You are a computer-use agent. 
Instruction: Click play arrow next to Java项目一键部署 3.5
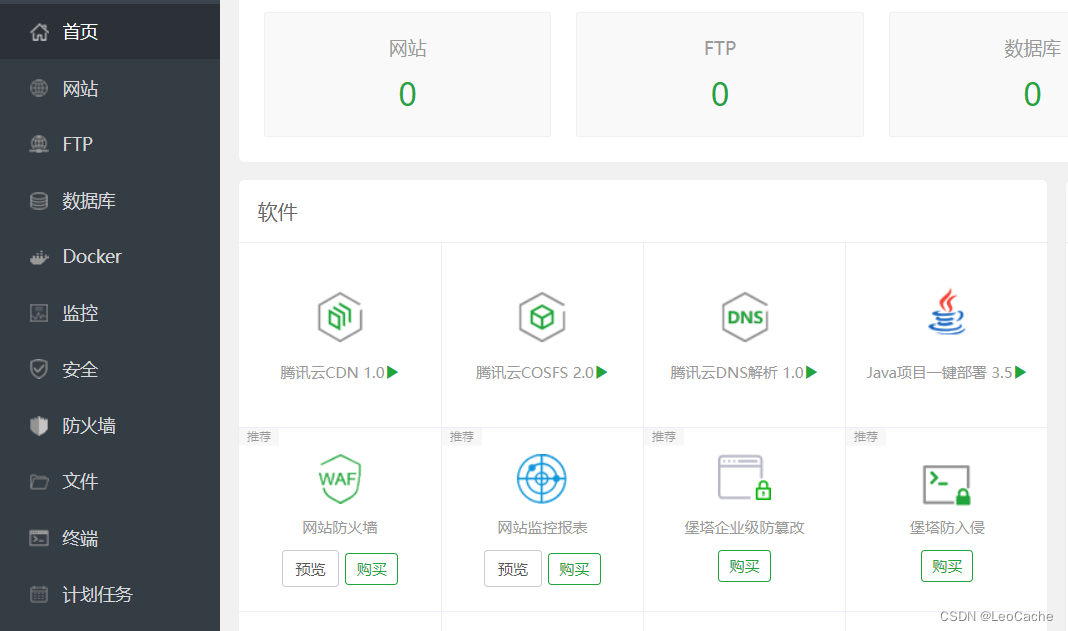[x=1020, y=372]
